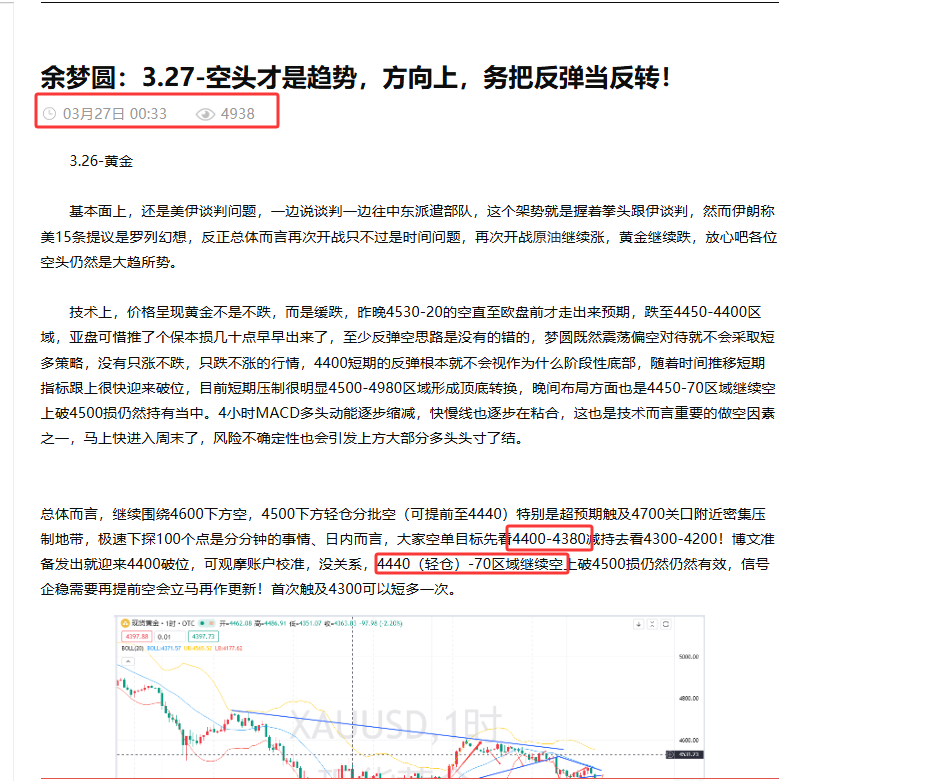The height and width of the screenshot is (781, 928).
Task: Open the XAUUSD 1-hour chart image
Action: tap(410, 697)
